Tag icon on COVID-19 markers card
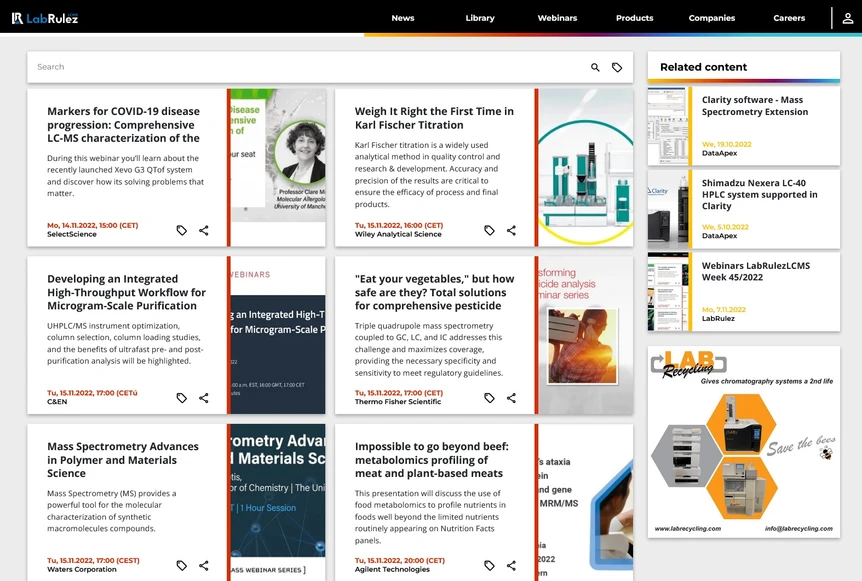The image size is (862, 581). 181,230
